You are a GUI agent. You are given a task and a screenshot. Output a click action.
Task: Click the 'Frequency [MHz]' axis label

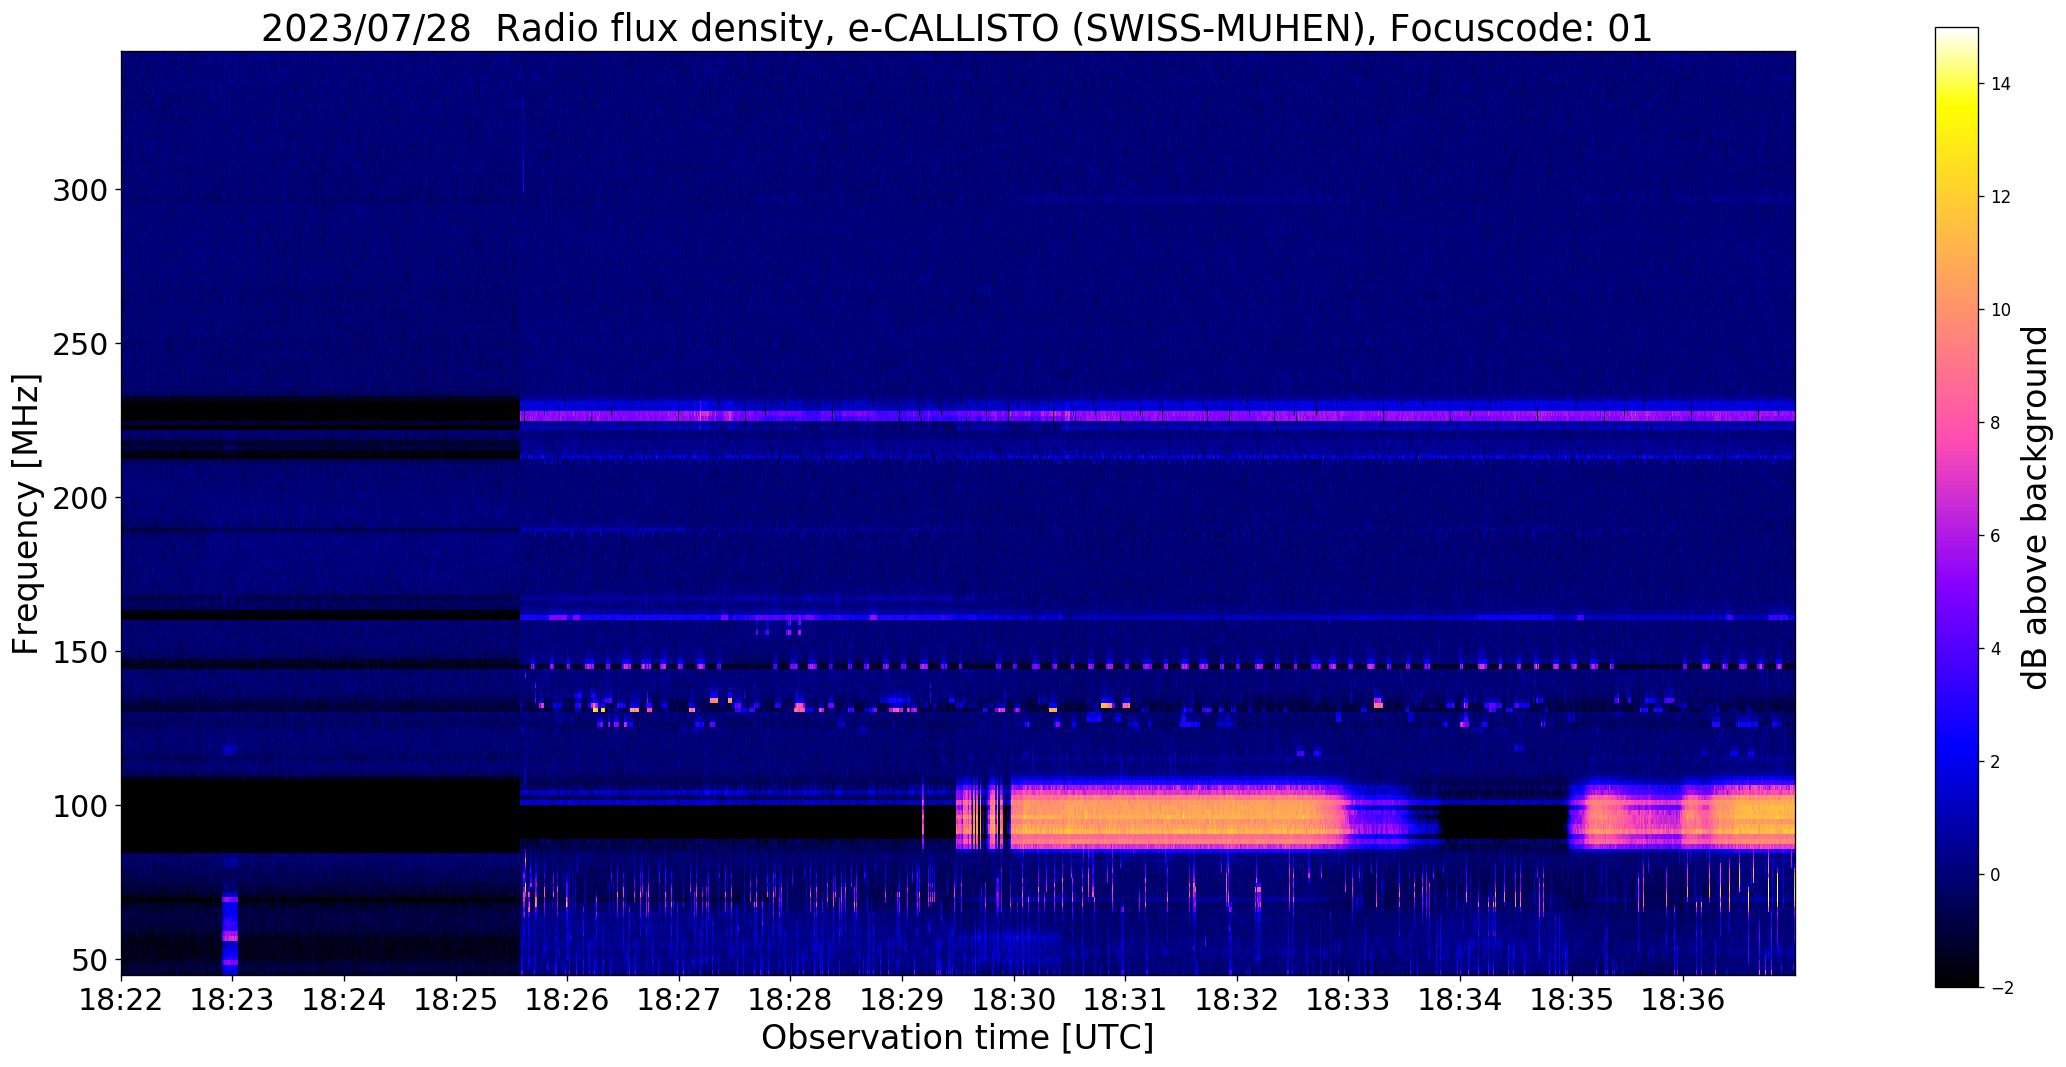point(27,514)
